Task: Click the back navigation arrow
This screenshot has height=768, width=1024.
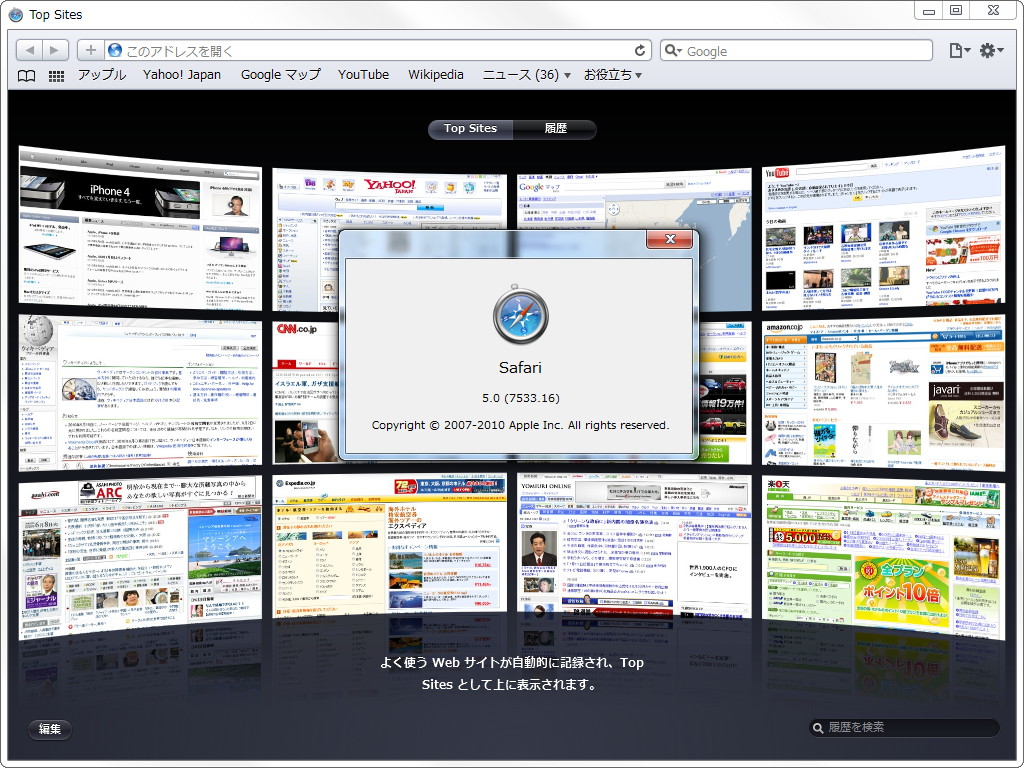Action: (x=30, y=49)
